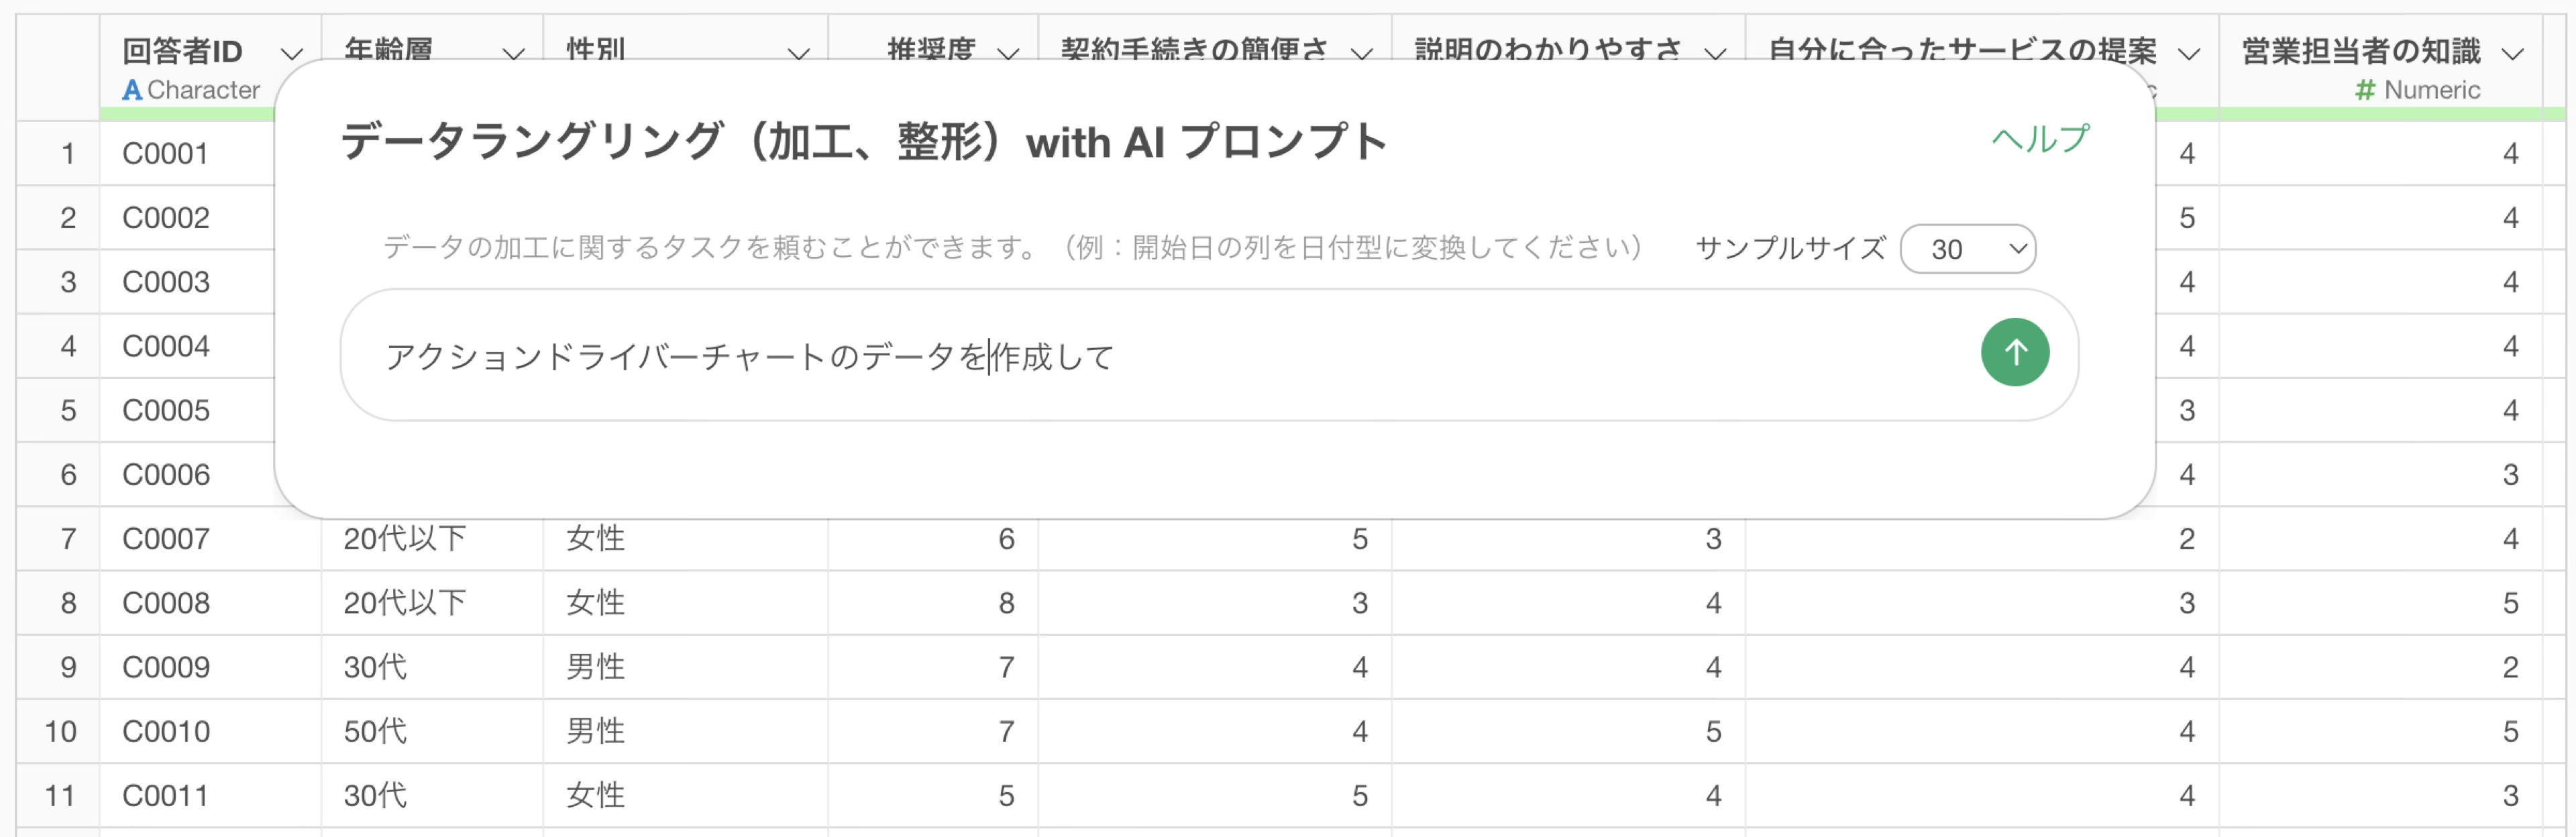Select row number 7

tap(68, 539)
